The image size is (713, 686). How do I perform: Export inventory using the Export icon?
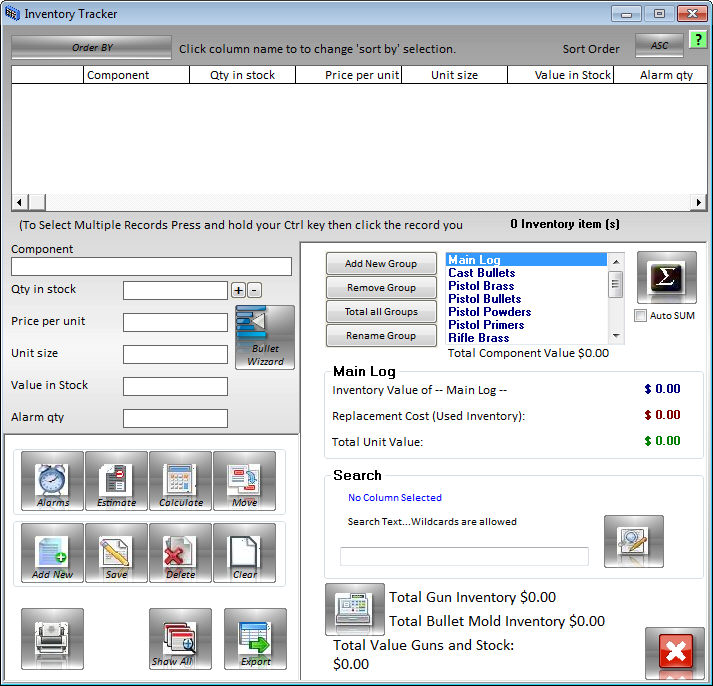click(x=255, y=639)
